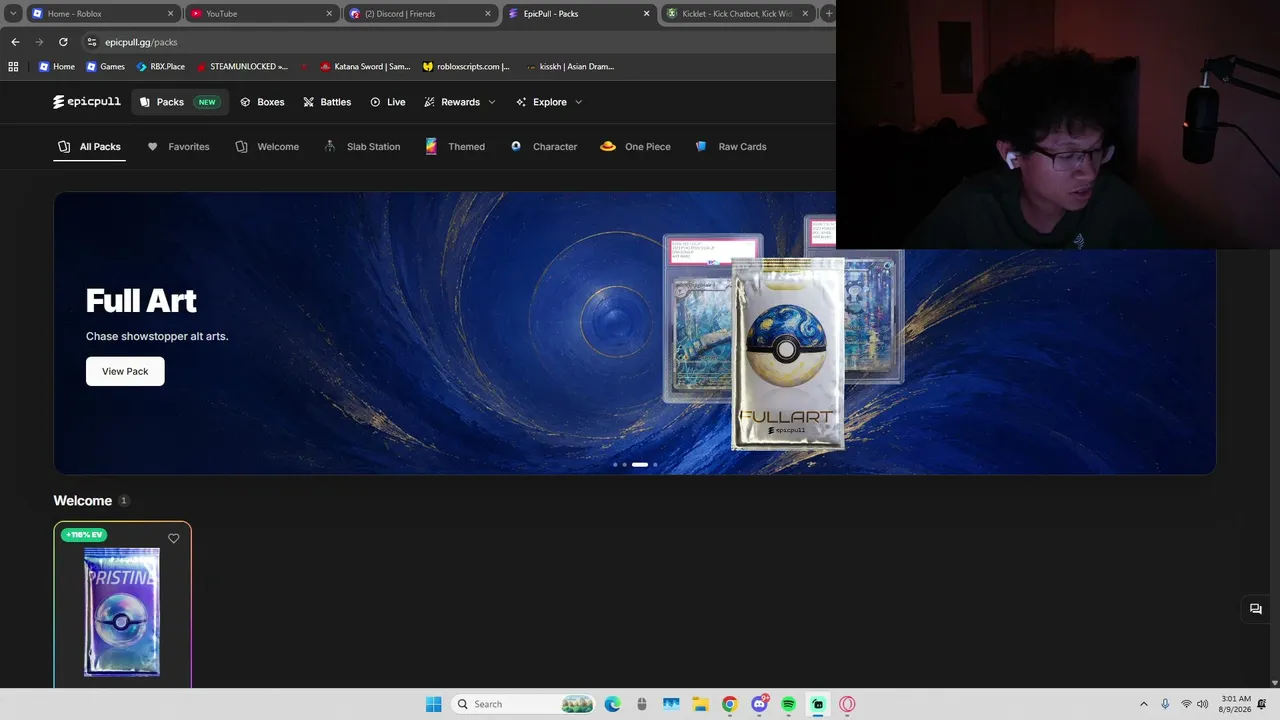Open the Character category tab
Viewport: 1280px width, 720px height.
pyautogui.click(x=543, y=147)
